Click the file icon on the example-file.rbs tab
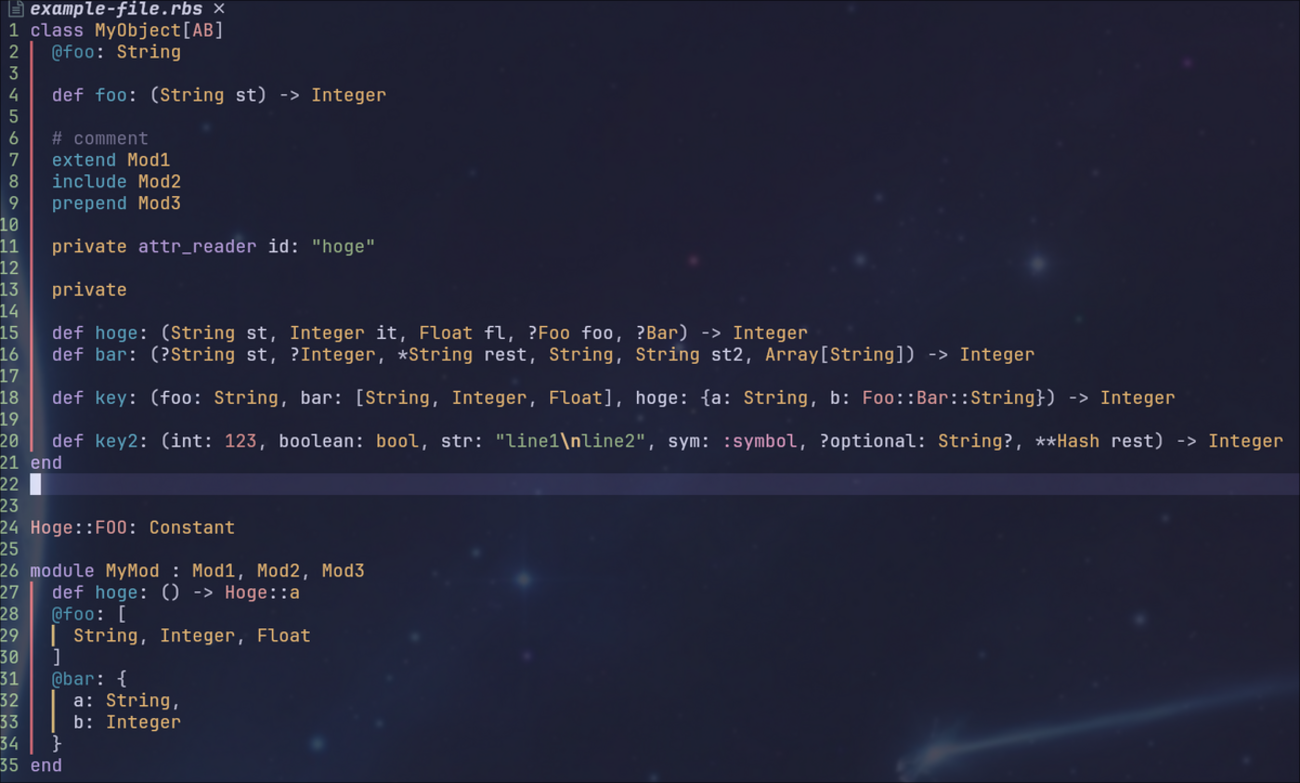Screen dimensions: 1300x783 [x=15, y=9]
